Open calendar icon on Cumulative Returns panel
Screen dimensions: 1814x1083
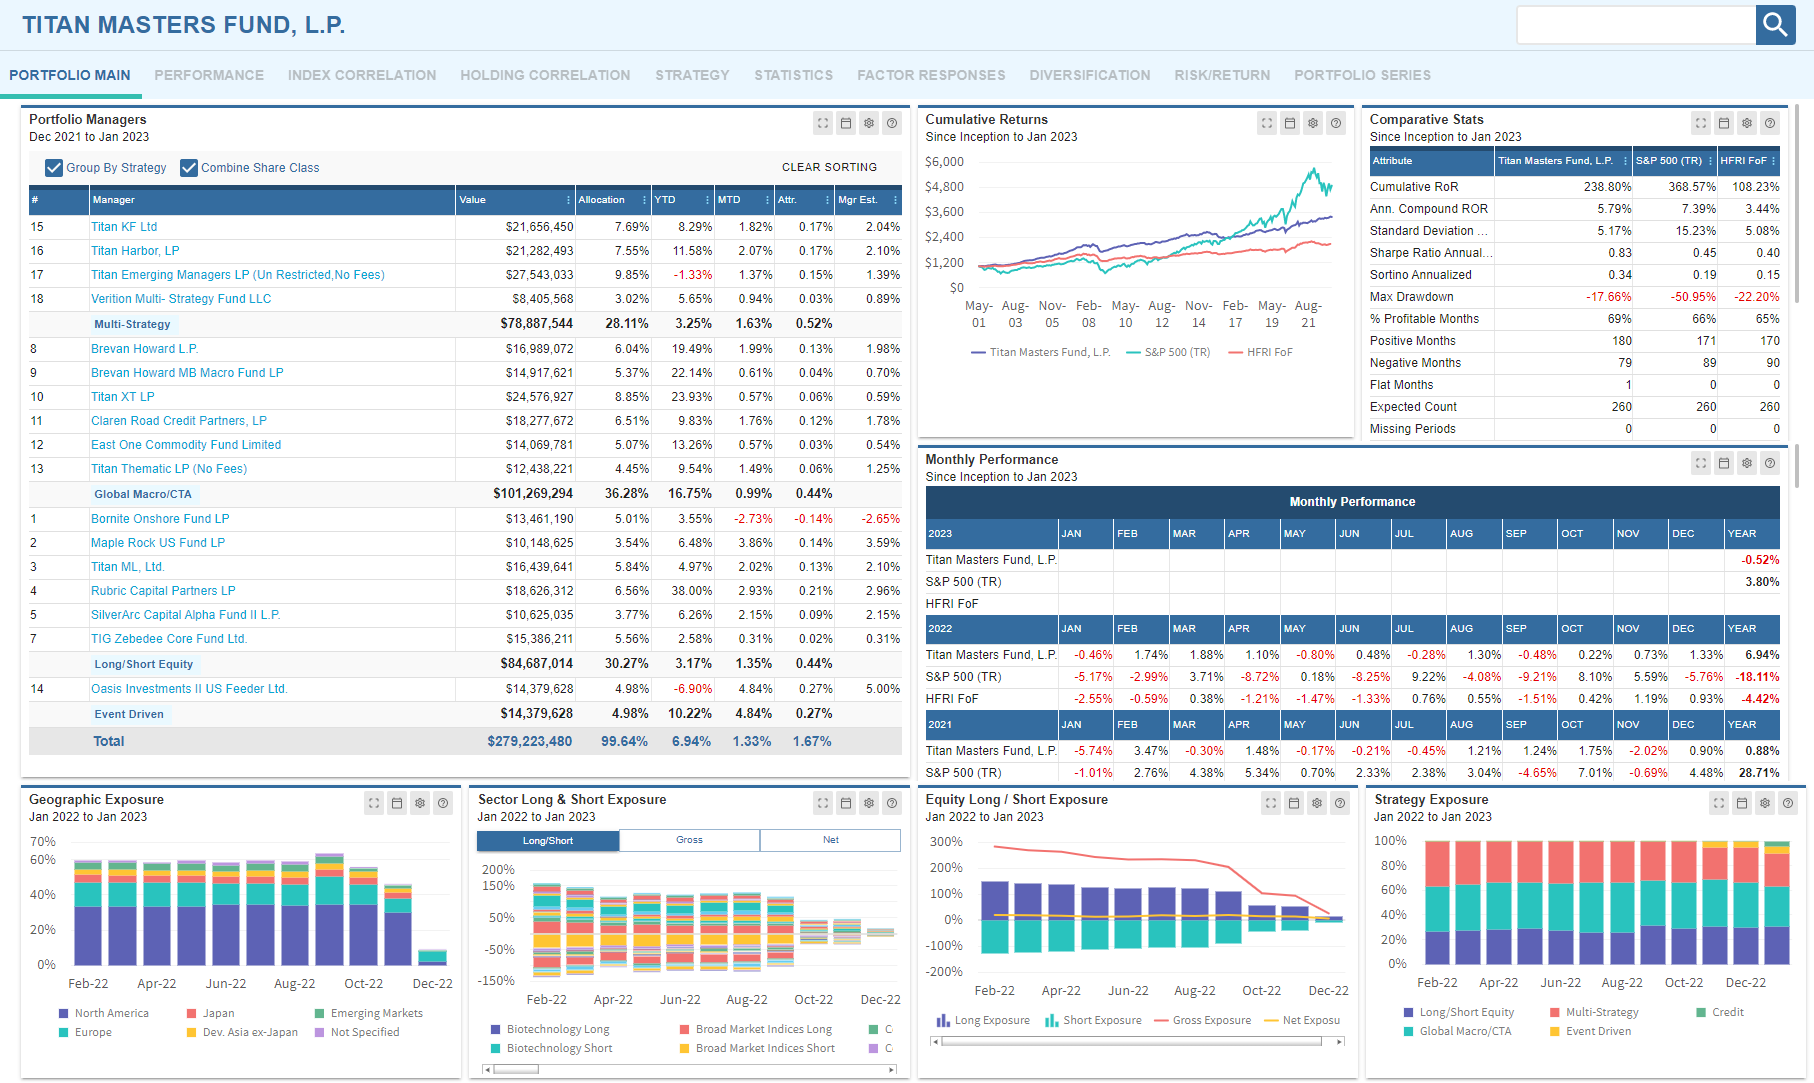click(1290, 123)
